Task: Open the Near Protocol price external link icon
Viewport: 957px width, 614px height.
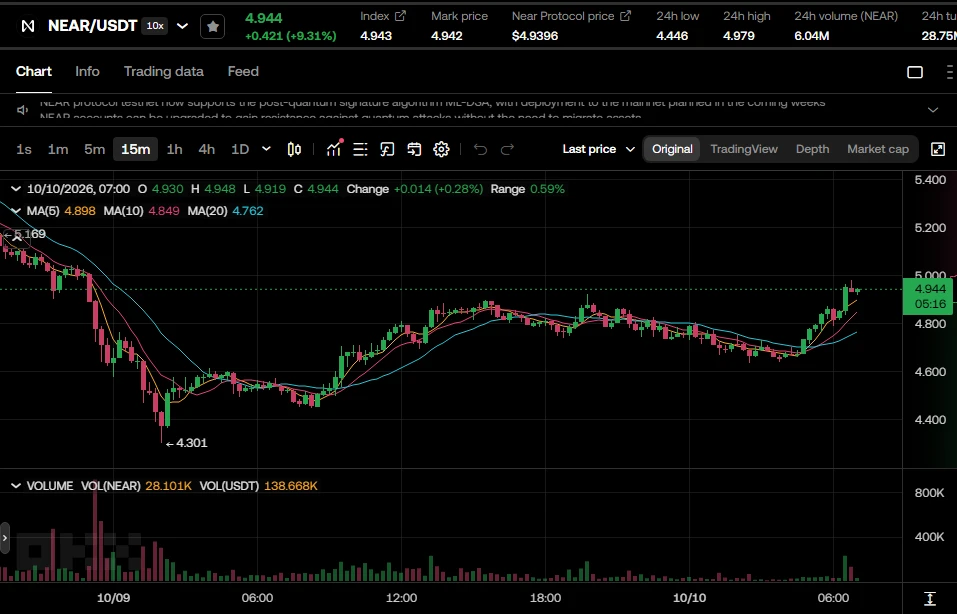Action: tap(626, 16)
